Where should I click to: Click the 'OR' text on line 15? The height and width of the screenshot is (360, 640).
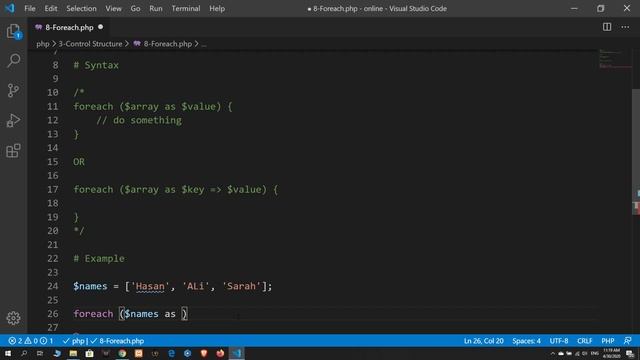[x=79, y=162]
